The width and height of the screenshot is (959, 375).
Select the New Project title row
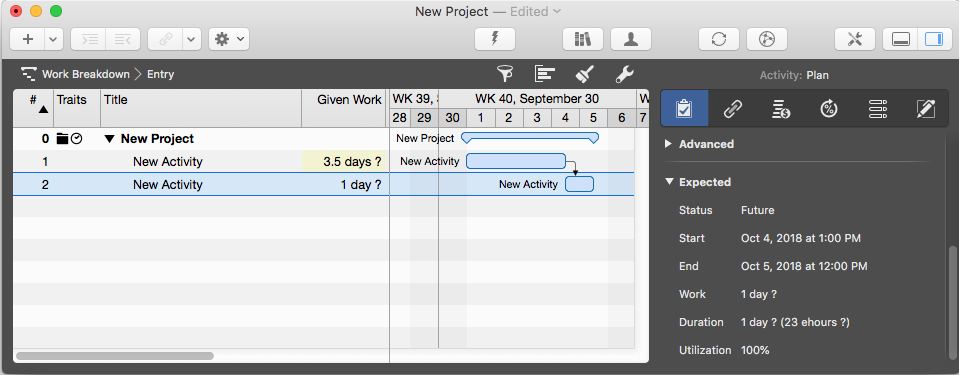tap(157, 139)
